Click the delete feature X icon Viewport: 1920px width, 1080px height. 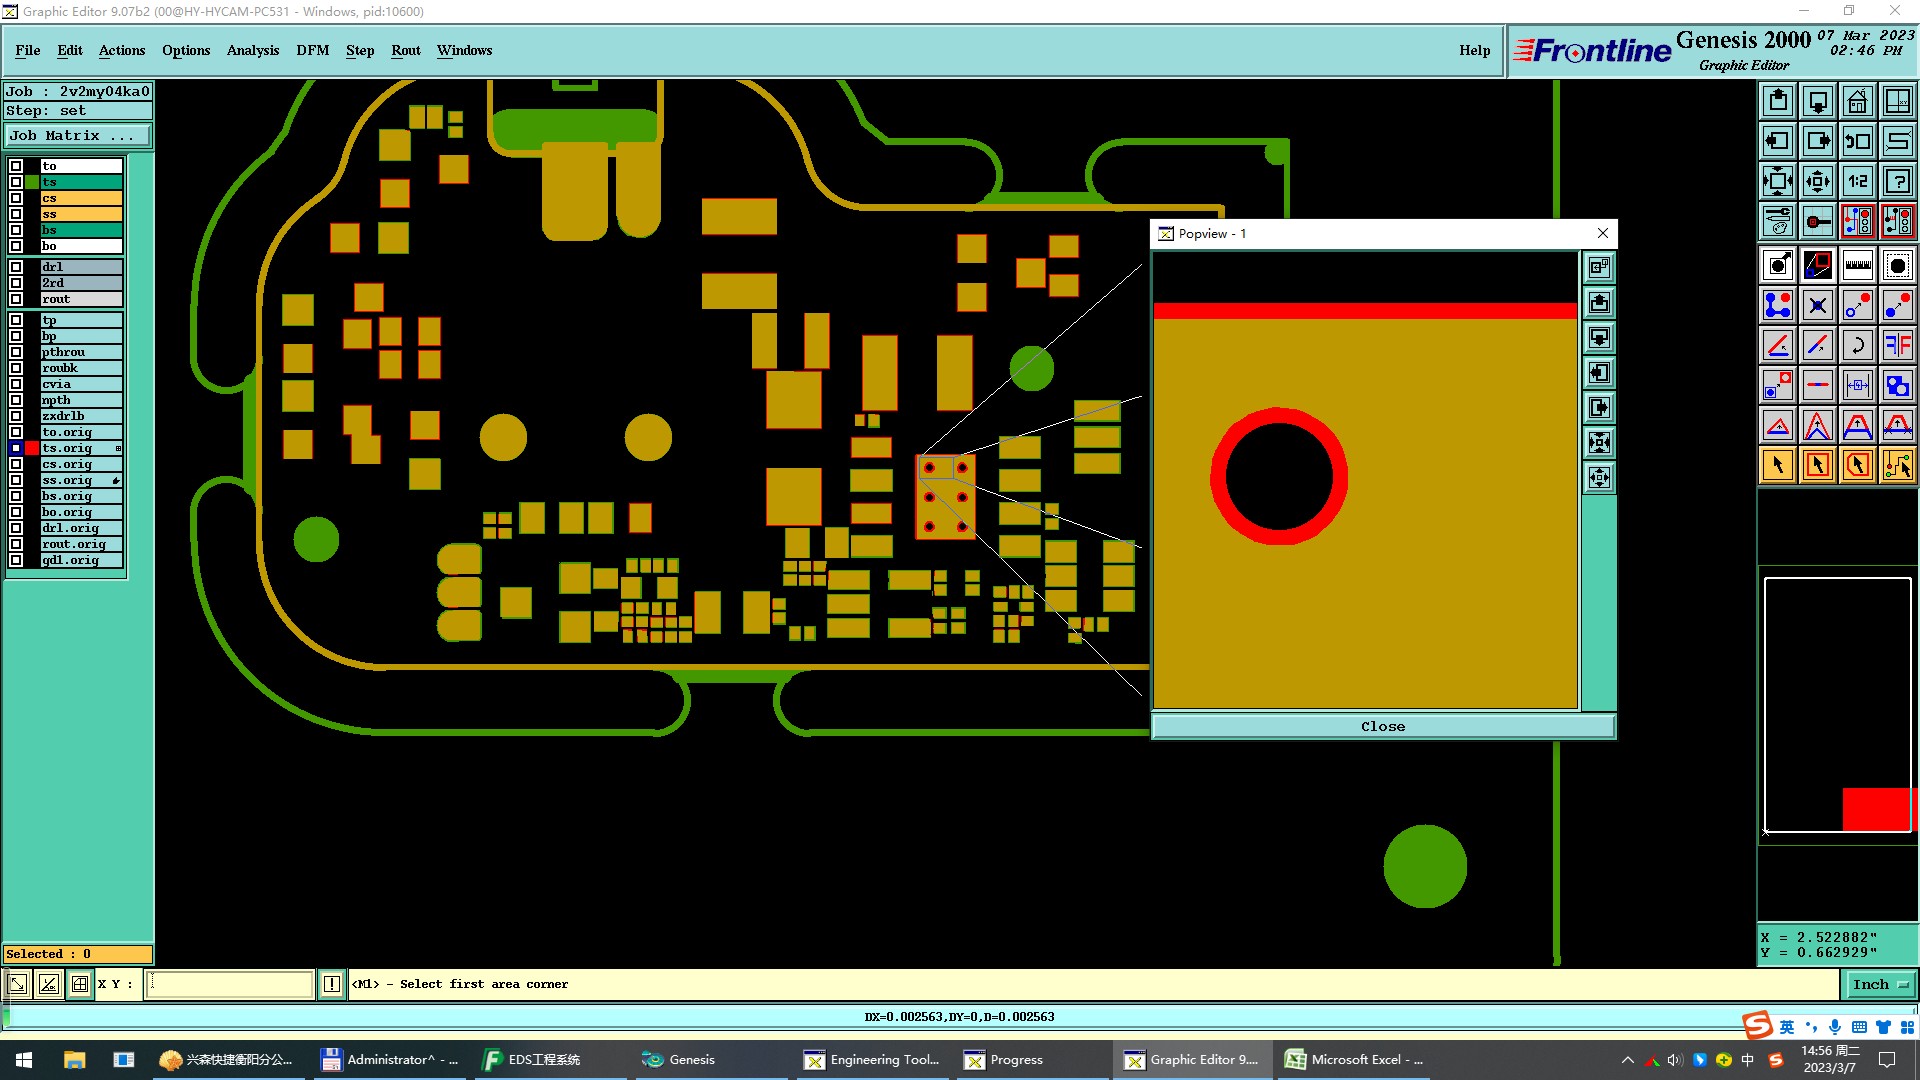point(1817,305)
